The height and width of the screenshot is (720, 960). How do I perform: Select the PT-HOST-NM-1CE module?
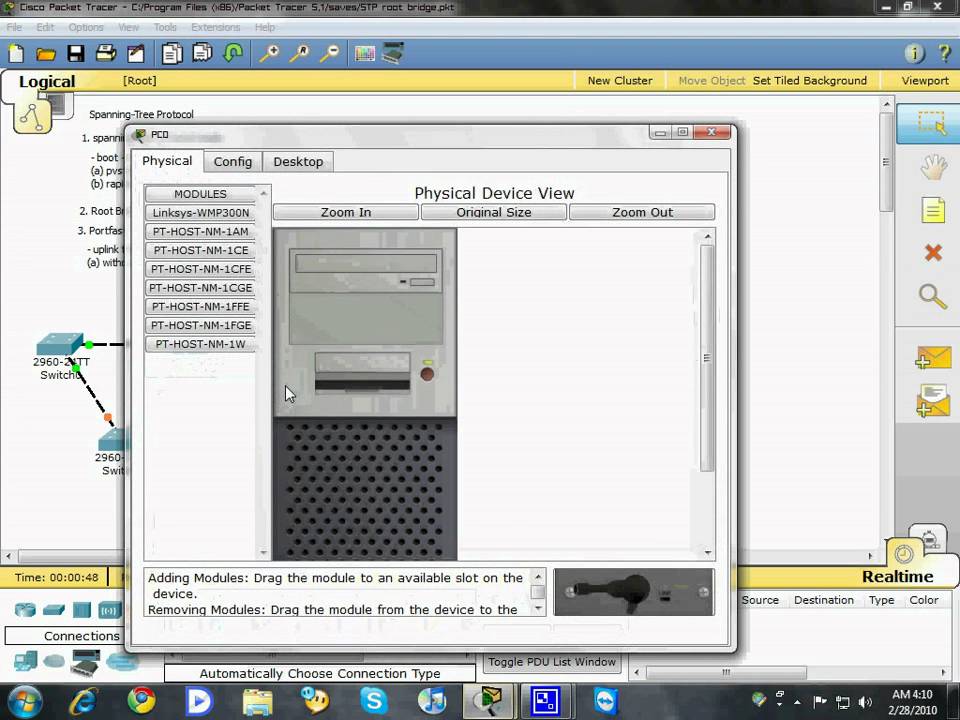200,250
